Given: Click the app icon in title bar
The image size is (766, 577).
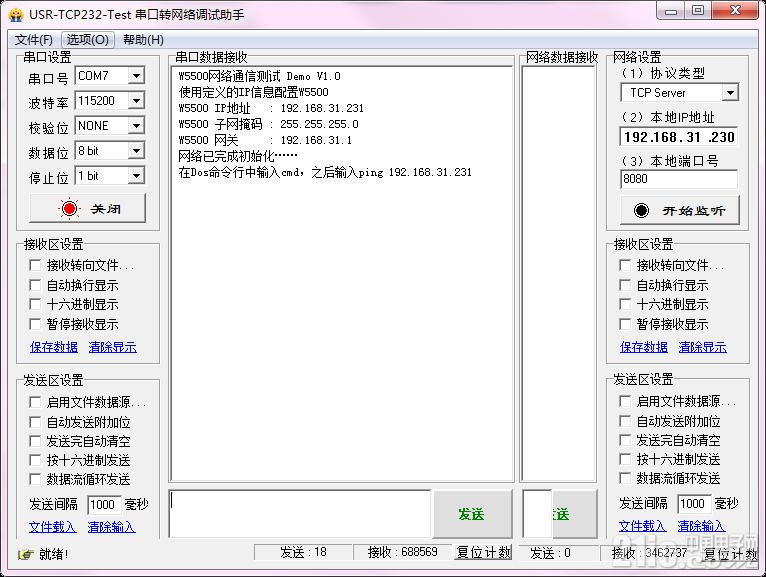Looking at the screenshot, I should (x=16, y=15).
